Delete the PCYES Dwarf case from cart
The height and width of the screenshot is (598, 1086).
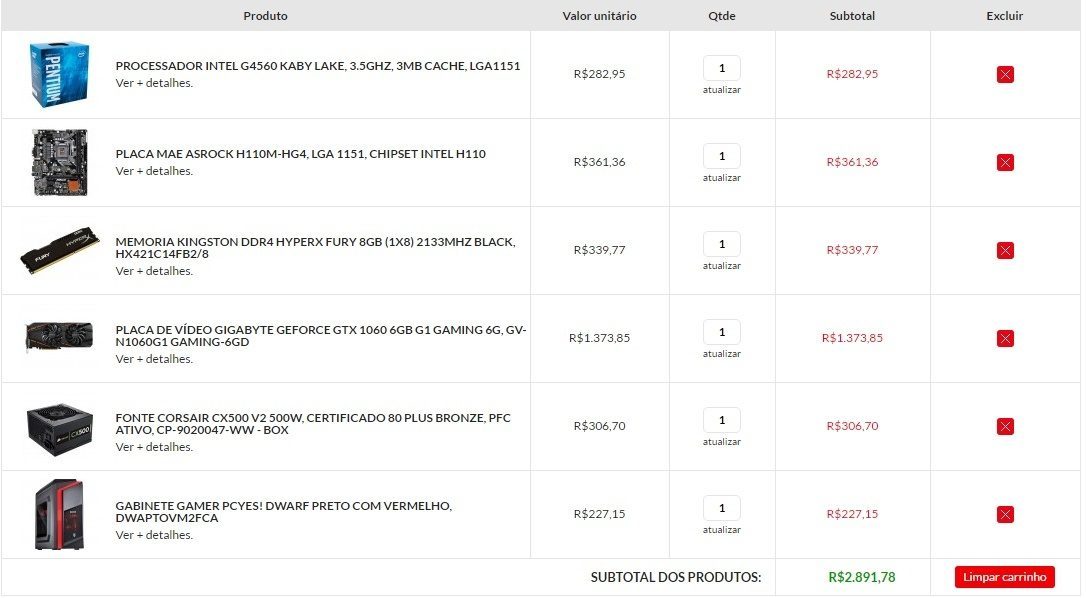(1005, 514)
